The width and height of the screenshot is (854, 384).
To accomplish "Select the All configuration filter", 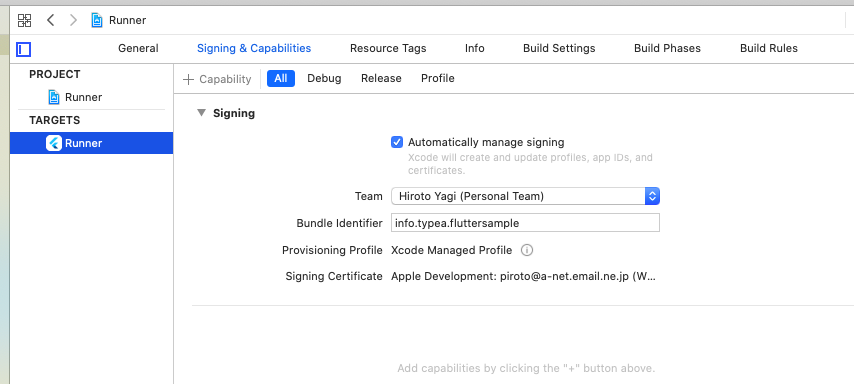I will tap(281, 78).
